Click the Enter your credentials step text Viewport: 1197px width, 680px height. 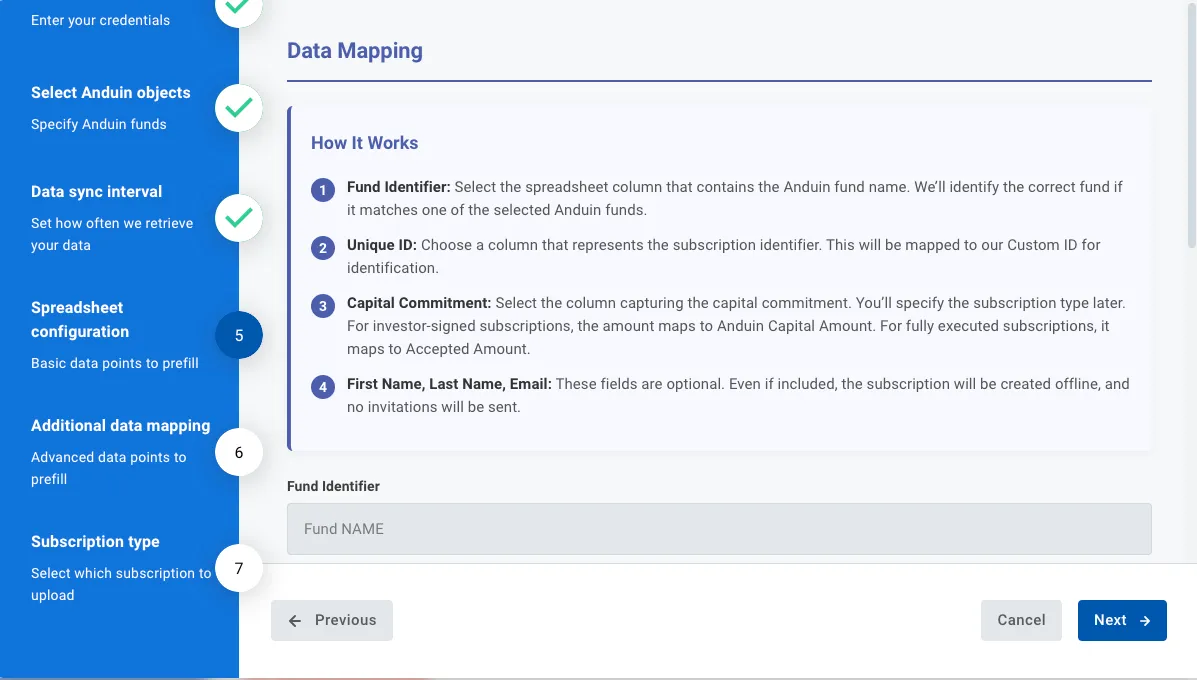[x=100, y=20]
